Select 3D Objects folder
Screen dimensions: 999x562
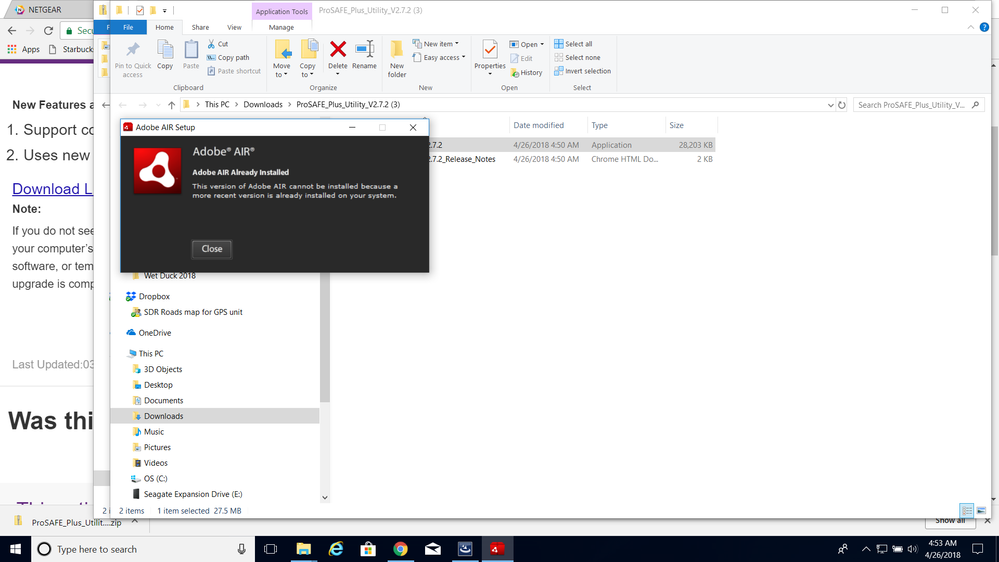tap(162, 369)
